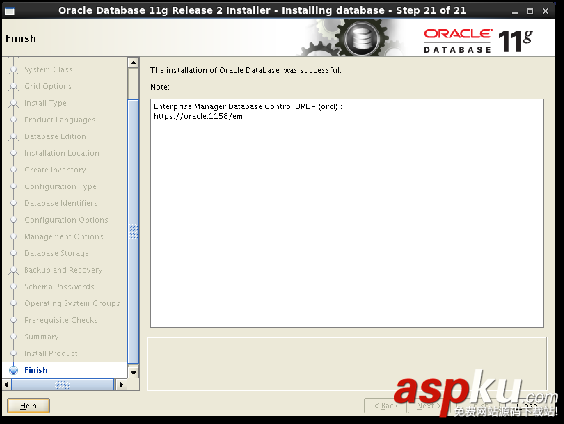Click the Enterprise Manager URL text

click(198, 116)
